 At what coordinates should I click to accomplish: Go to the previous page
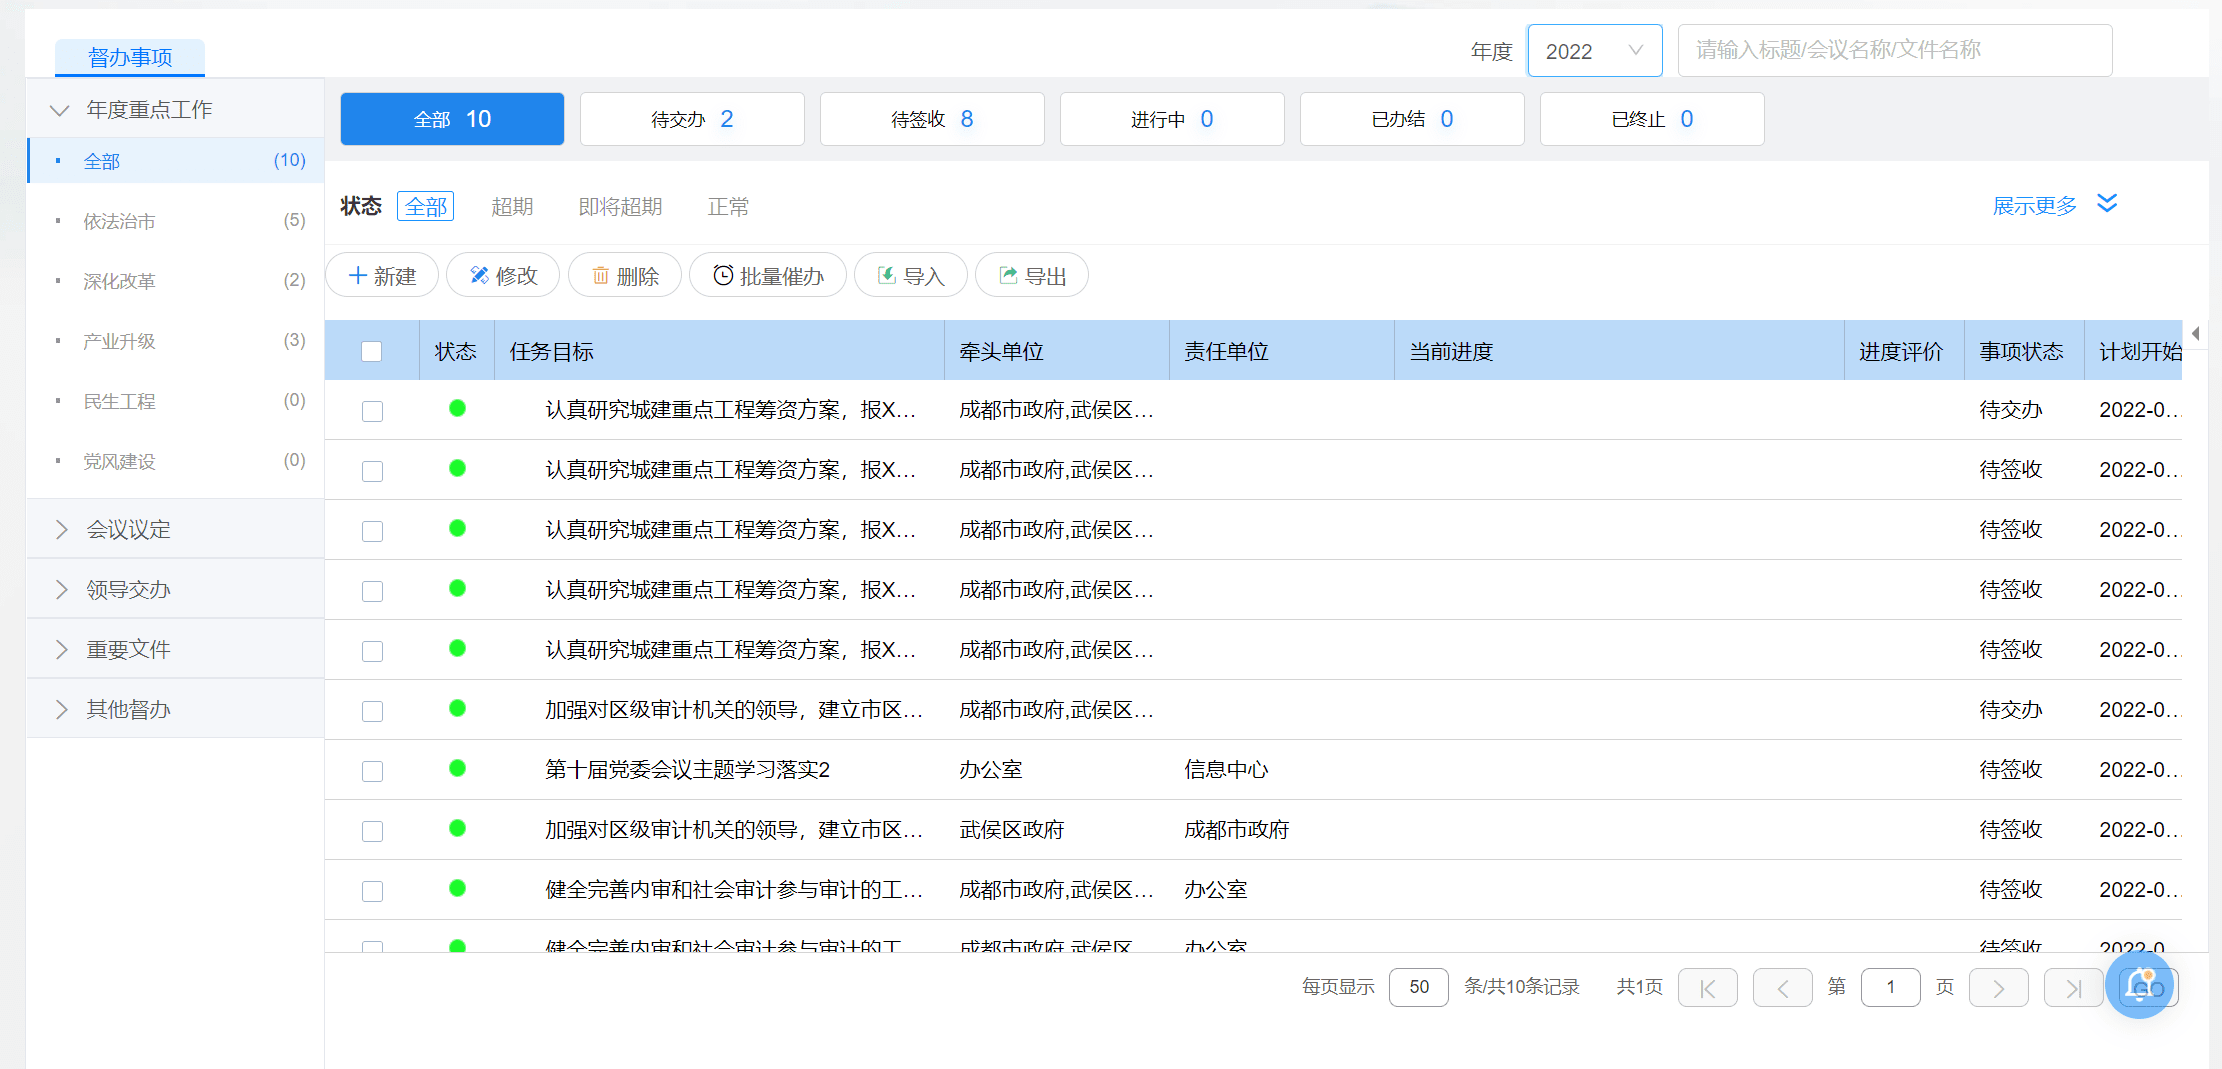click(x=1782, y=988)
